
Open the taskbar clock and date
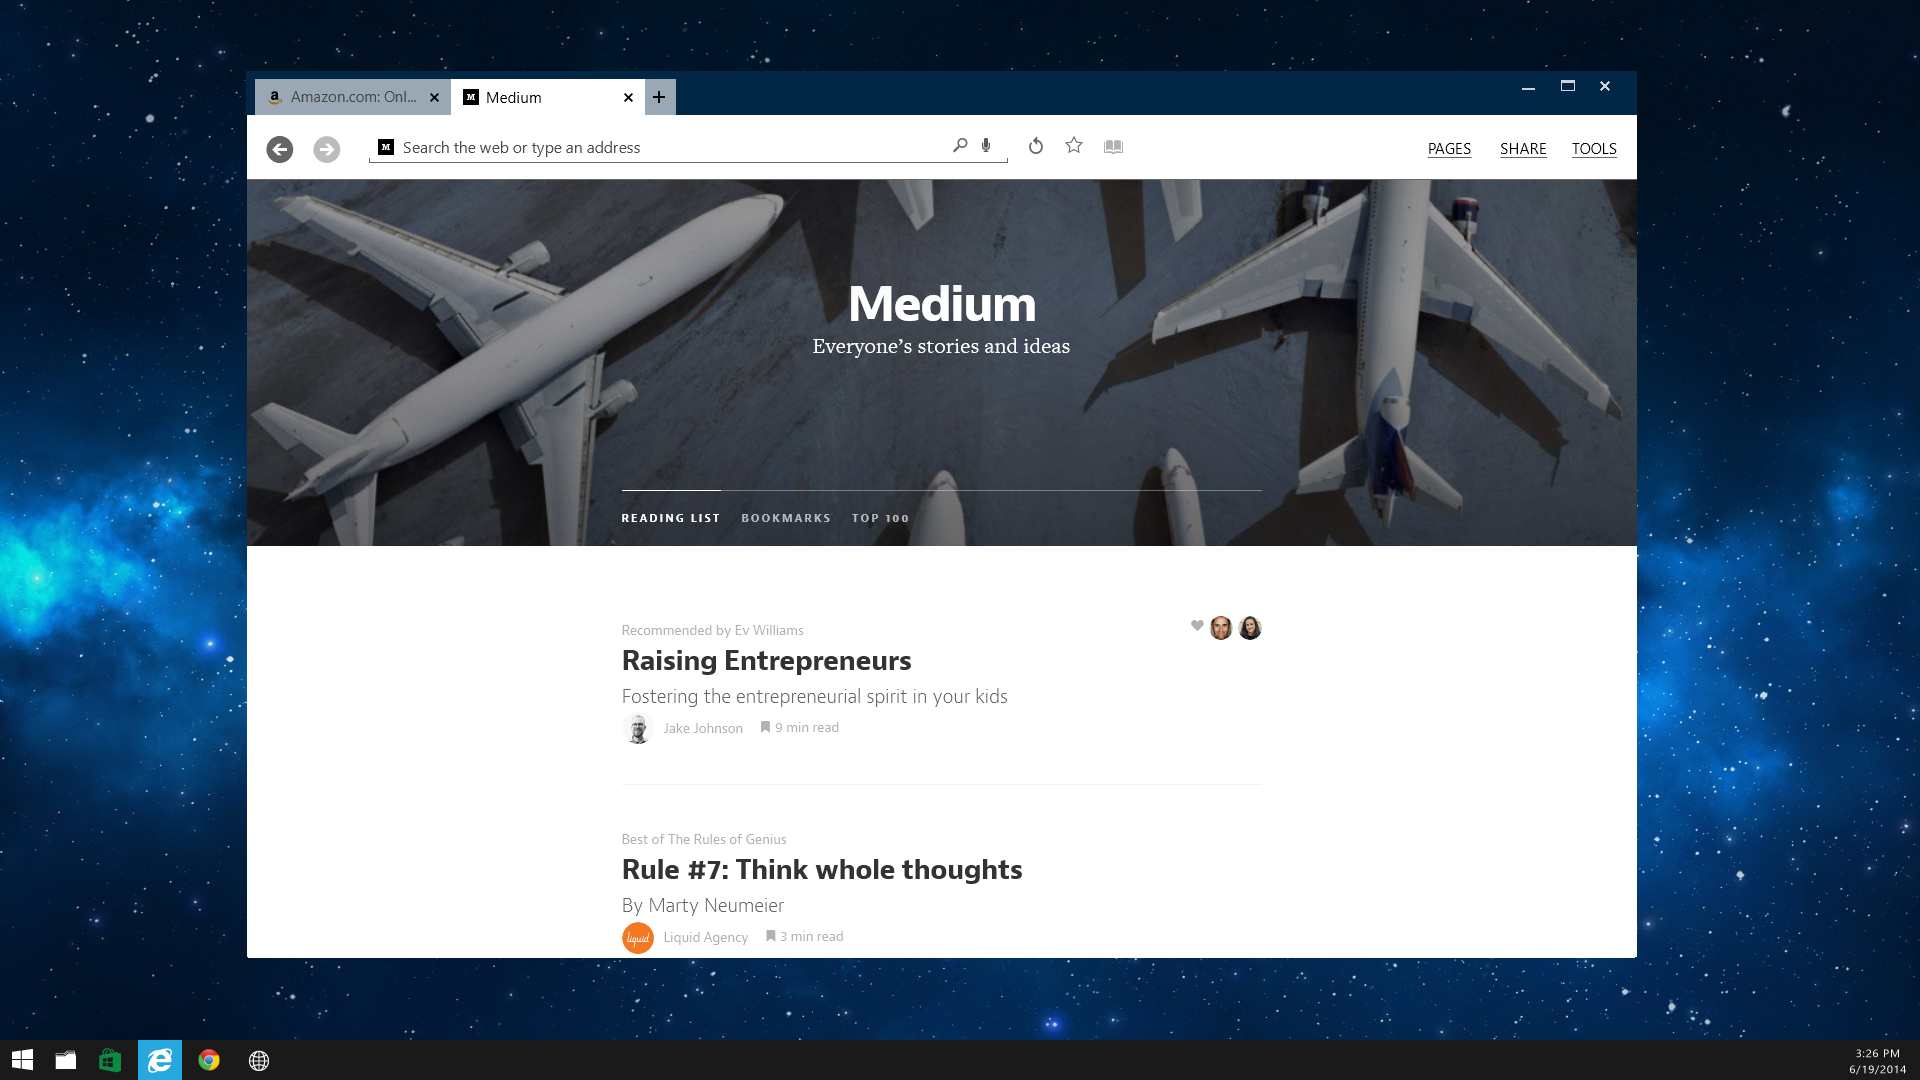(x=1877, y=1061)
